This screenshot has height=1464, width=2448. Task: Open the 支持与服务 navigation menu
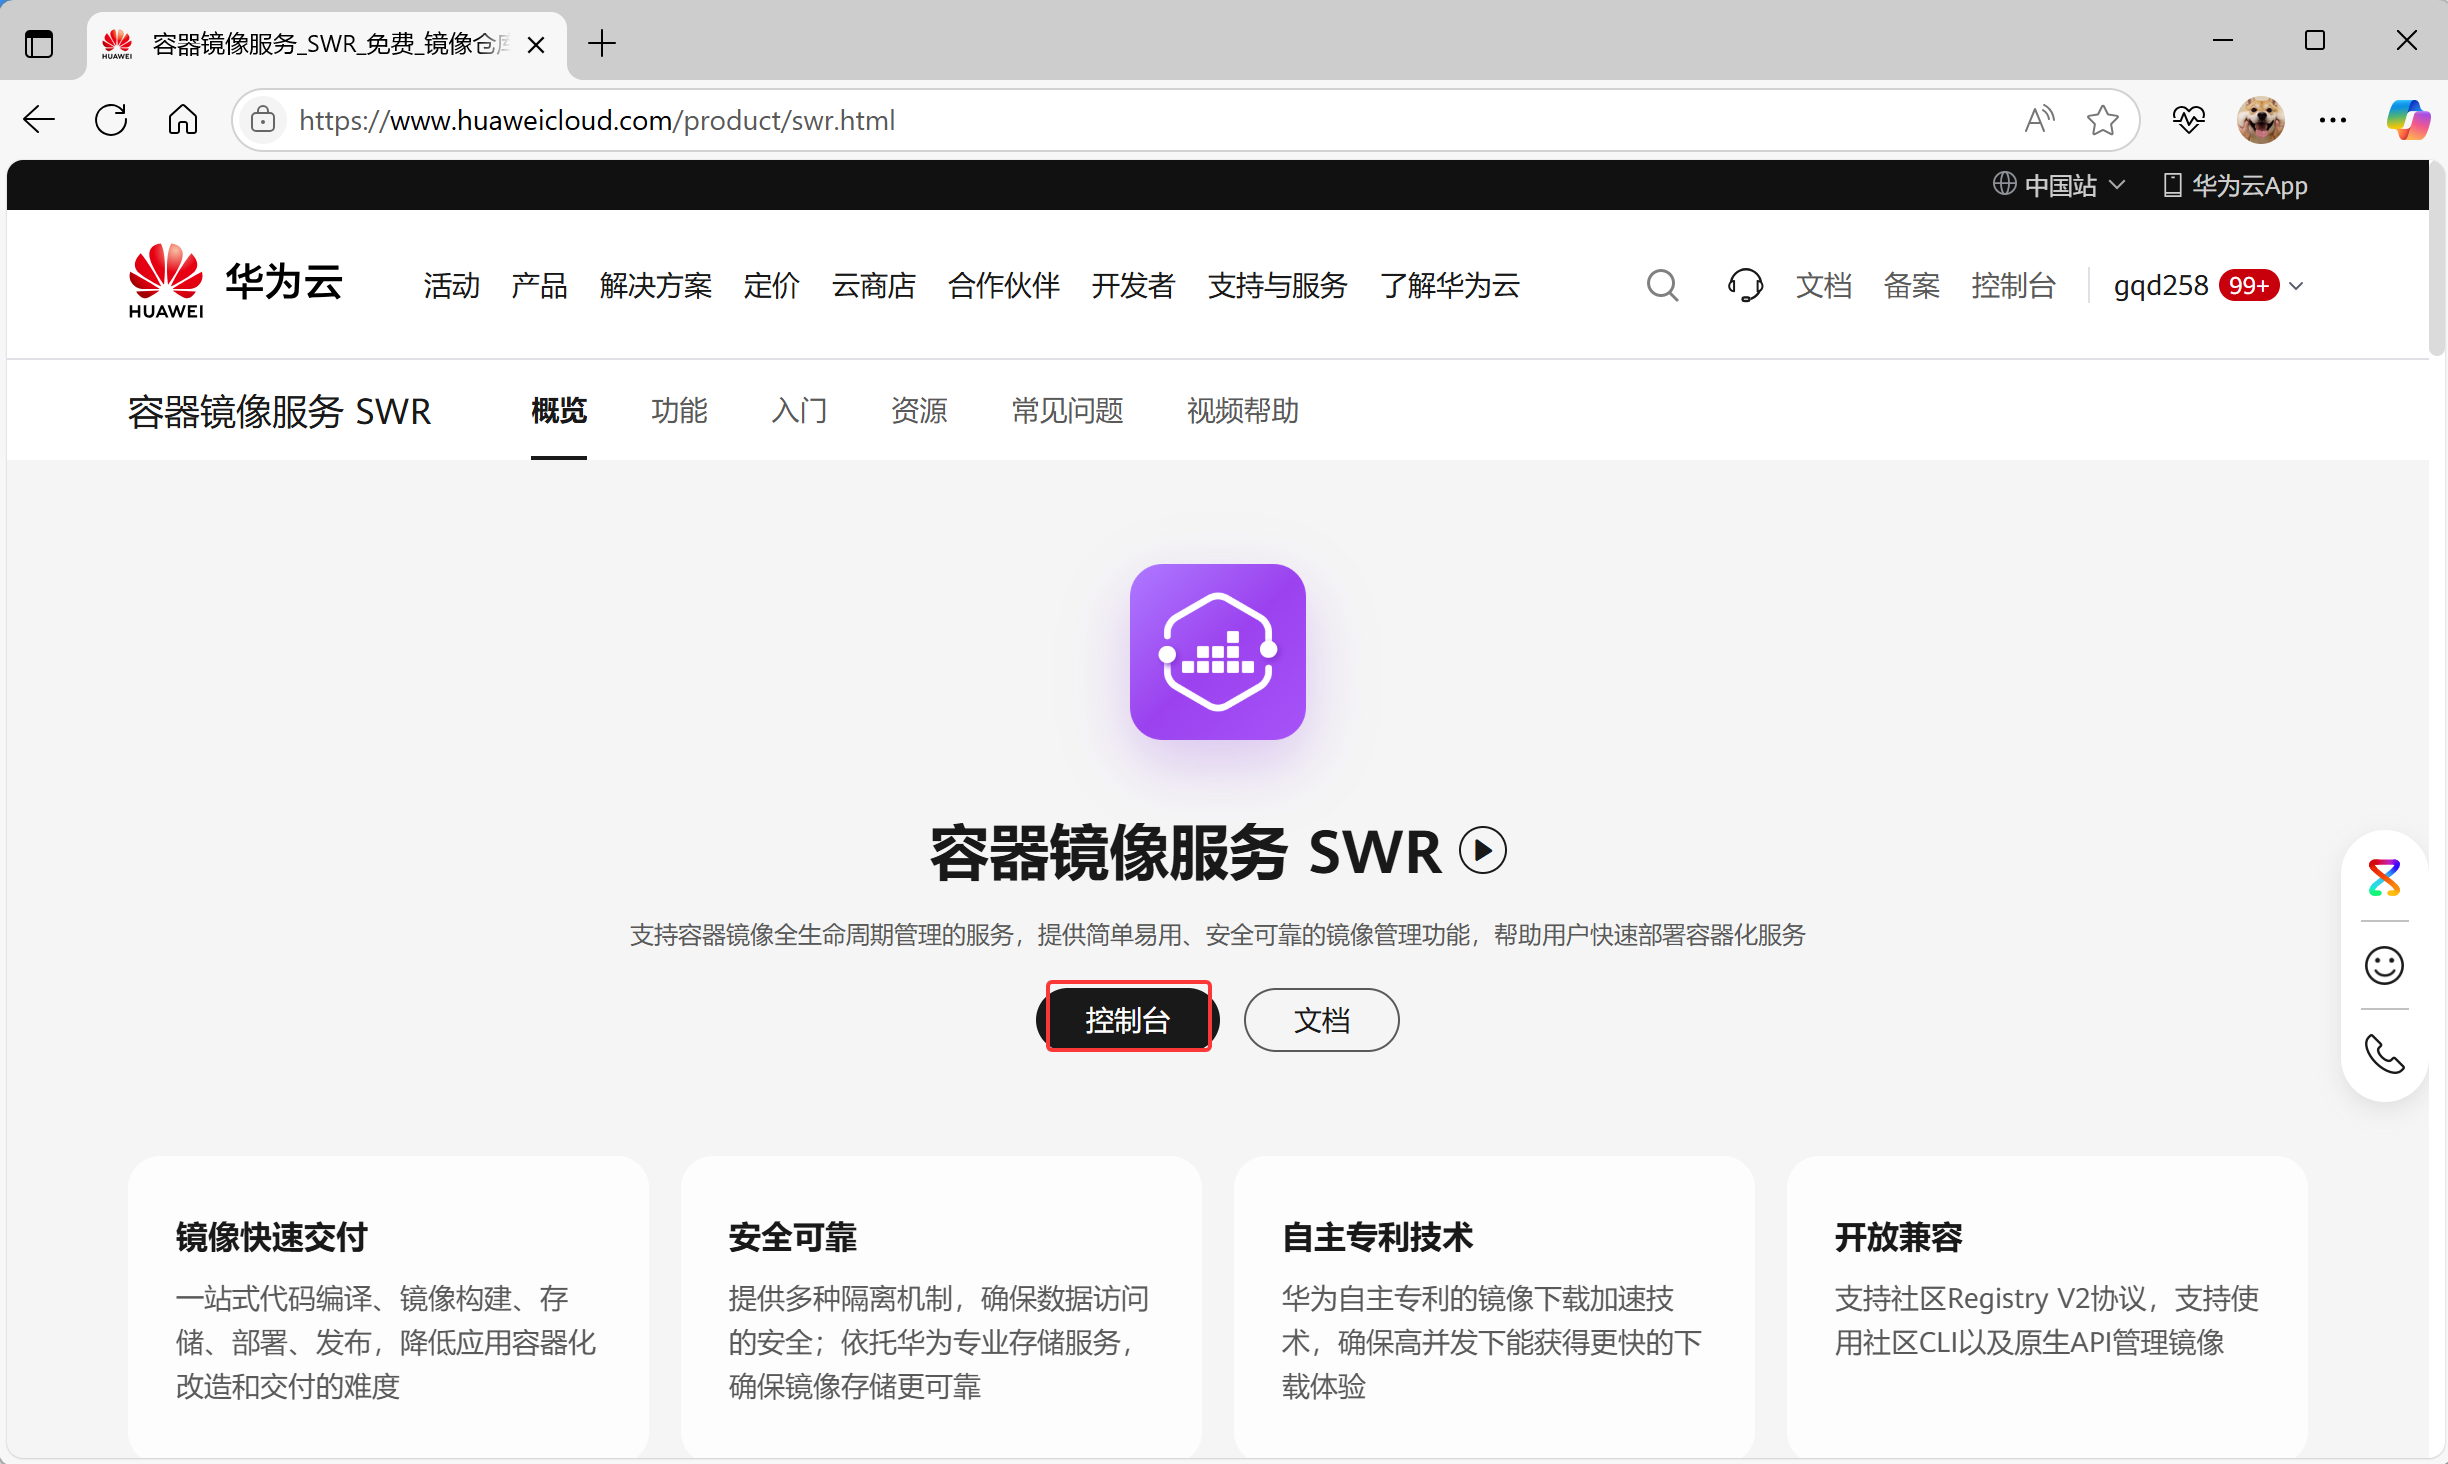pos(1278,286)
